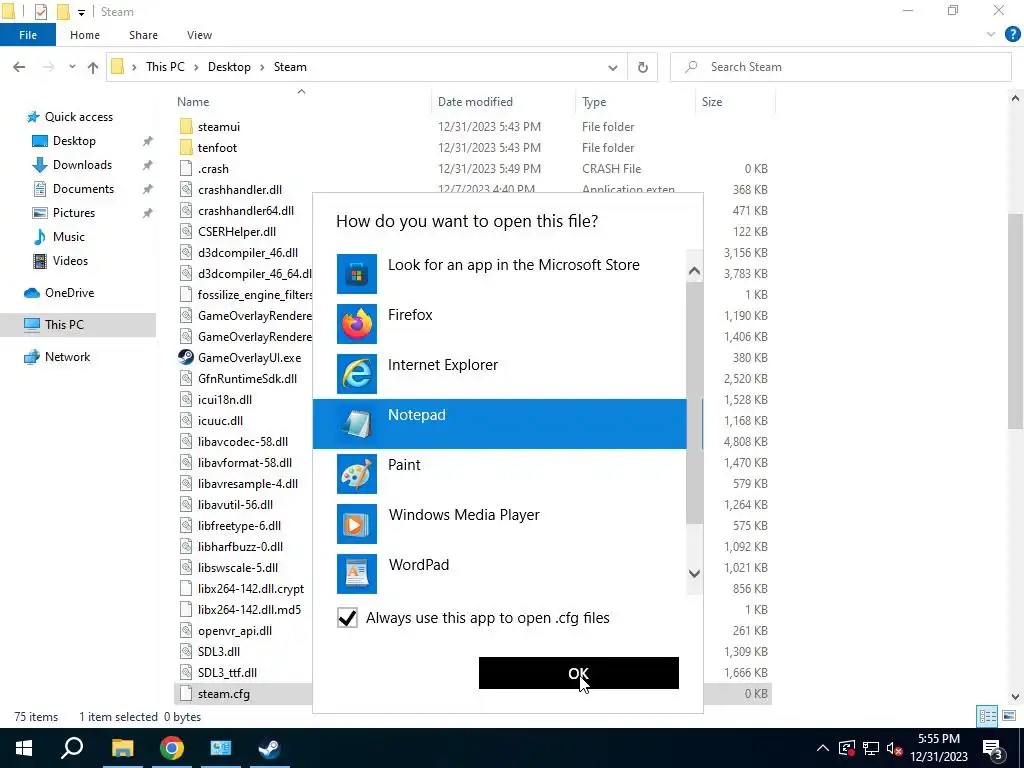Sort by Type column header
1024x768 pixels.
(x=594, y=102)
